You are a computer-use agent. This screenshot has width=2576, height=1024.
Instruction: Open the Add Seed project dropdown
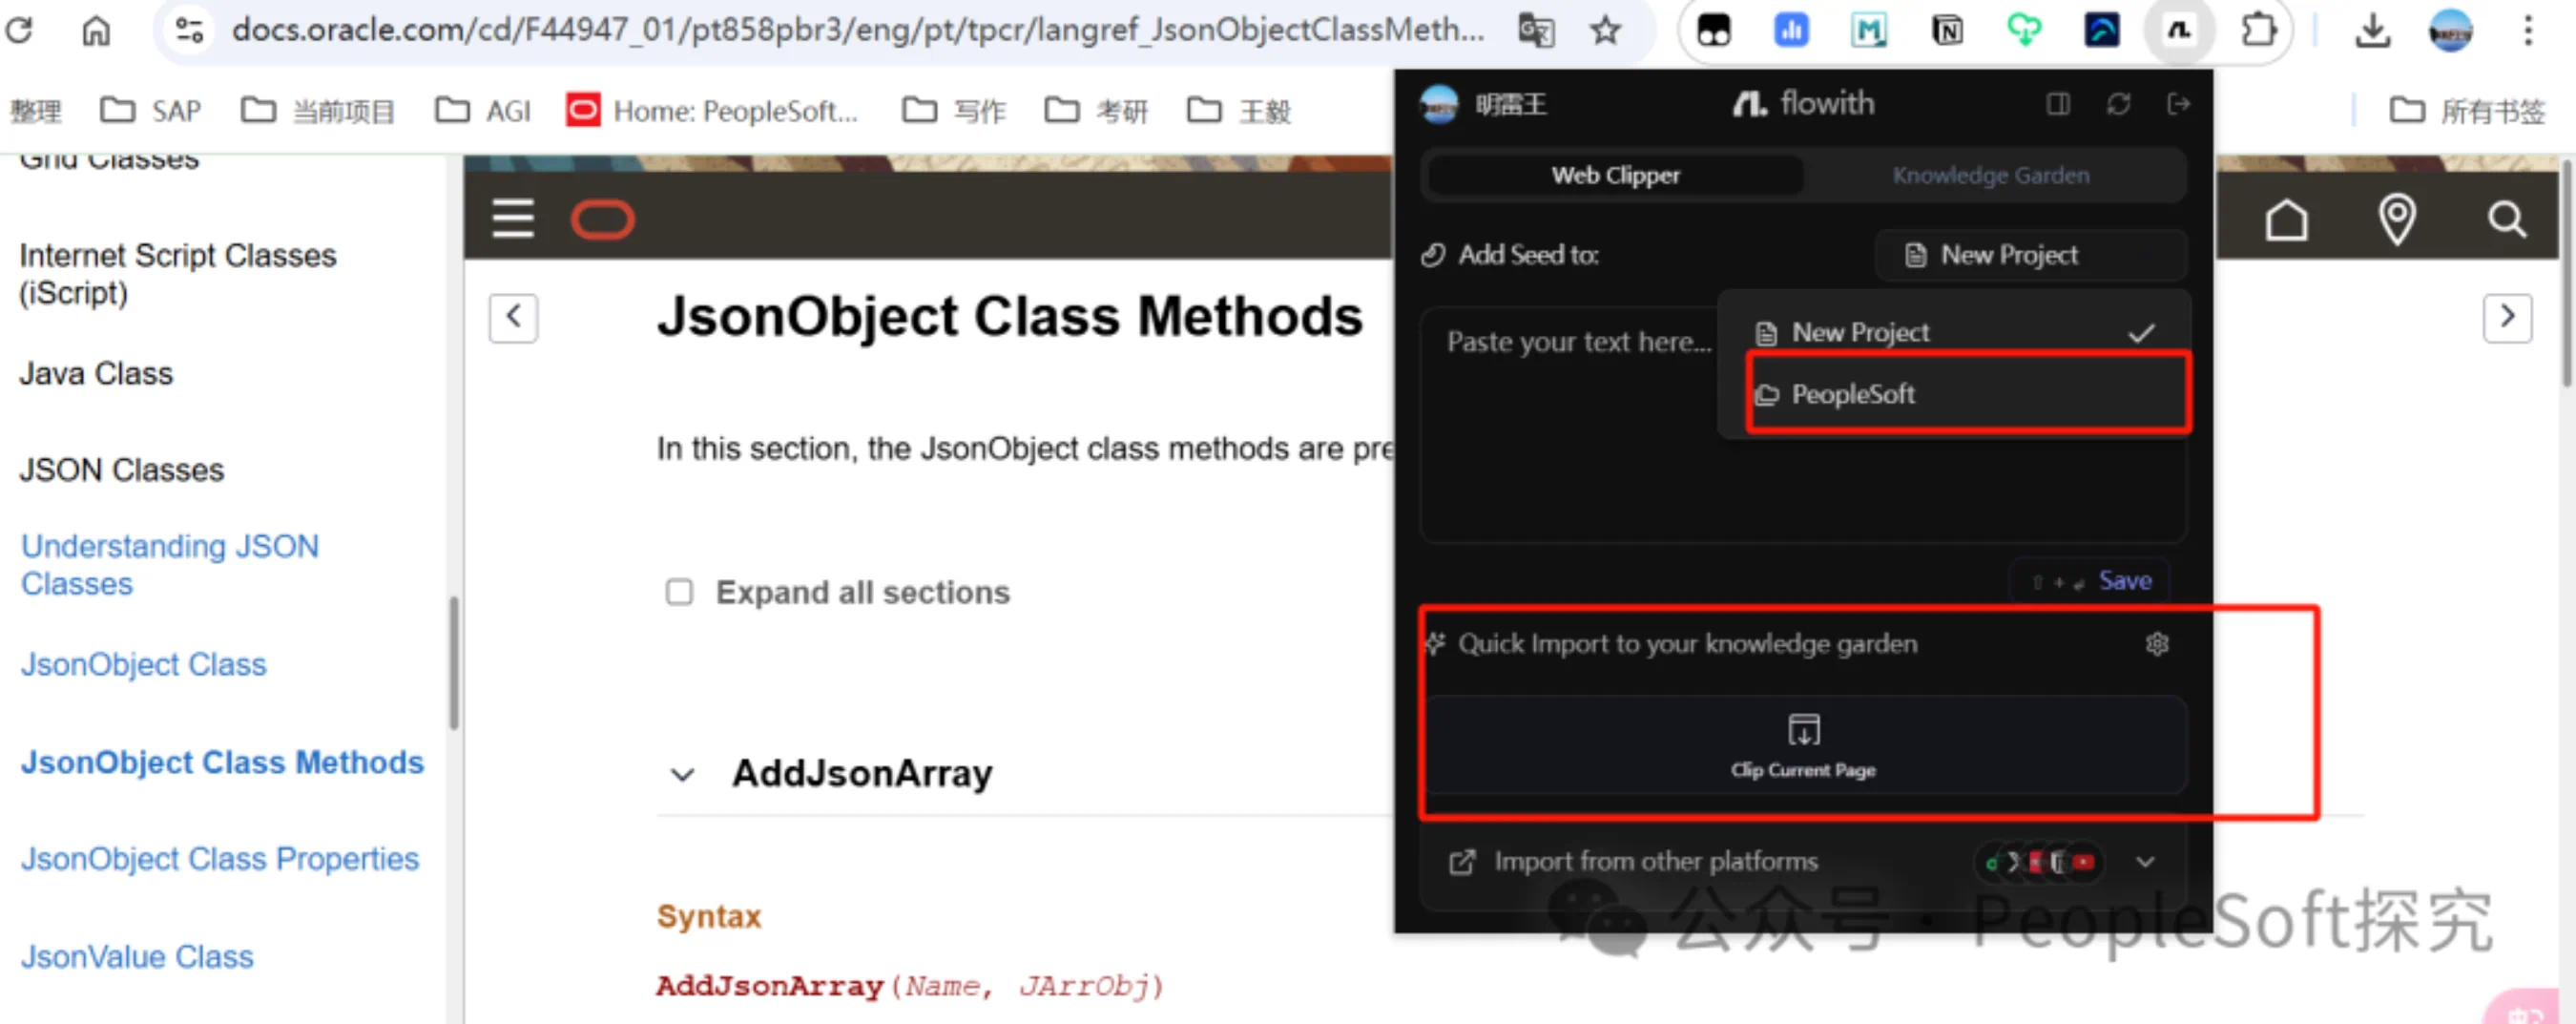point(2029,255)
